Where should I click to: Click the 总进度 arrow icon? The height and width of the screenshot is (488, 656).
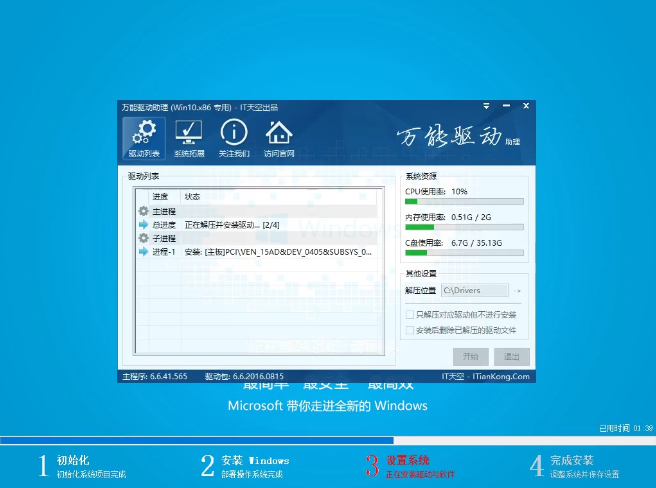[143, 225]
